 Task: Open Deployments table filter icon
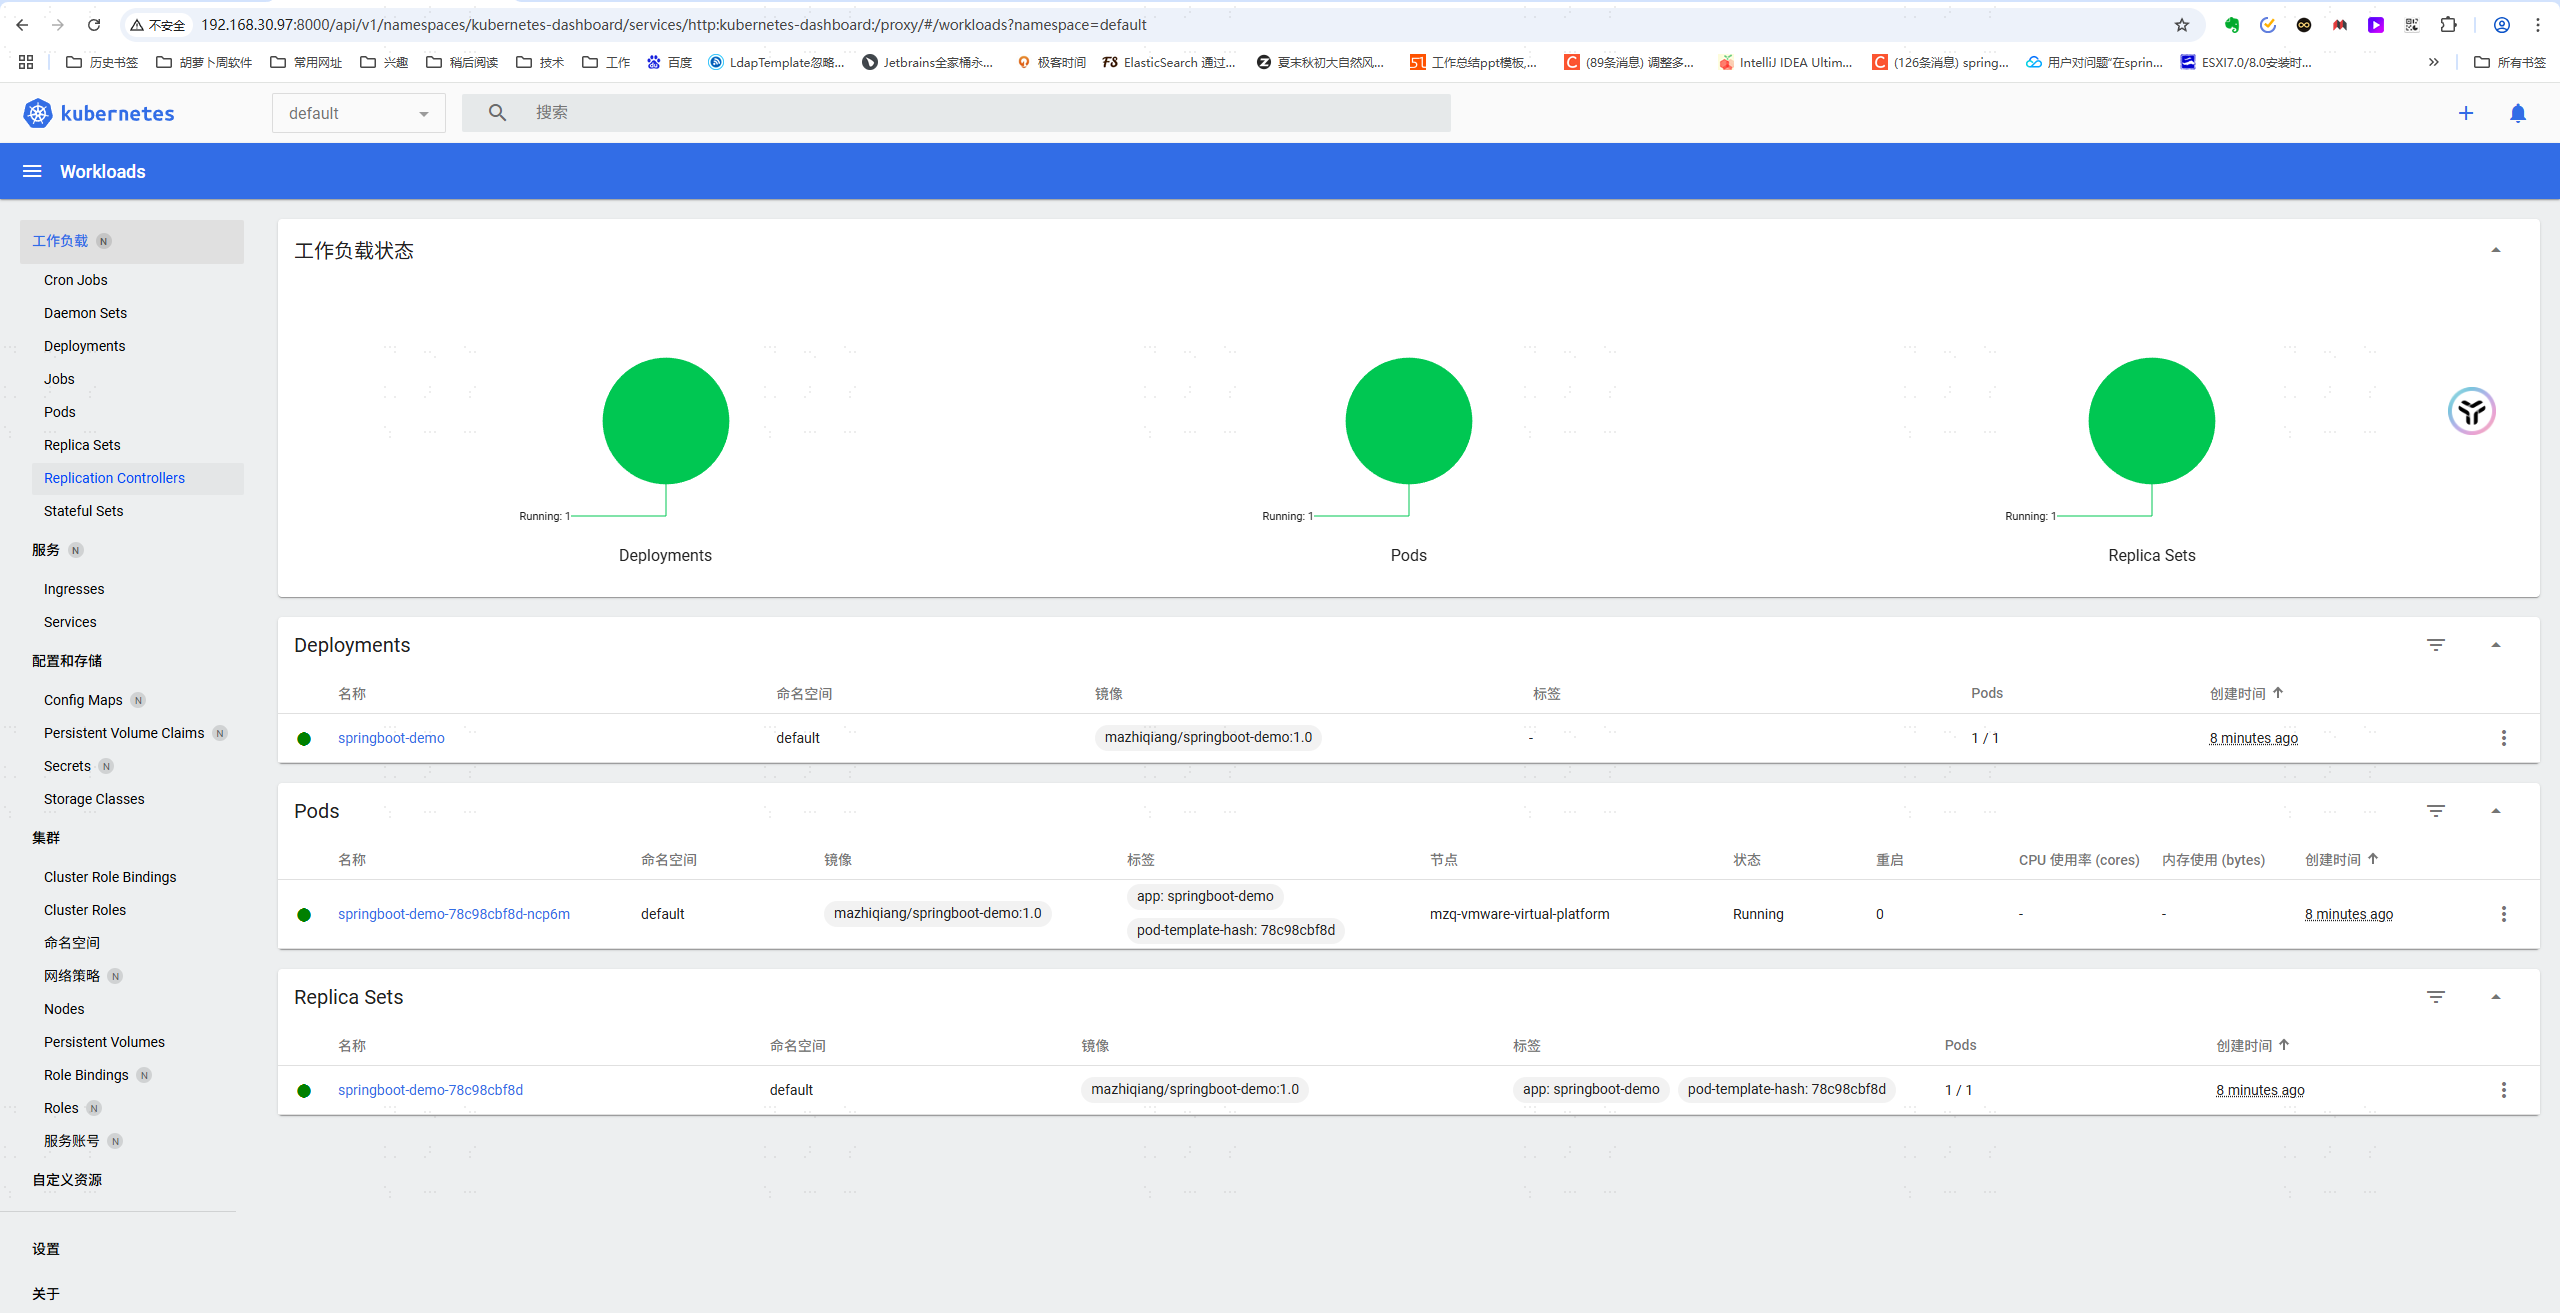2435,645
